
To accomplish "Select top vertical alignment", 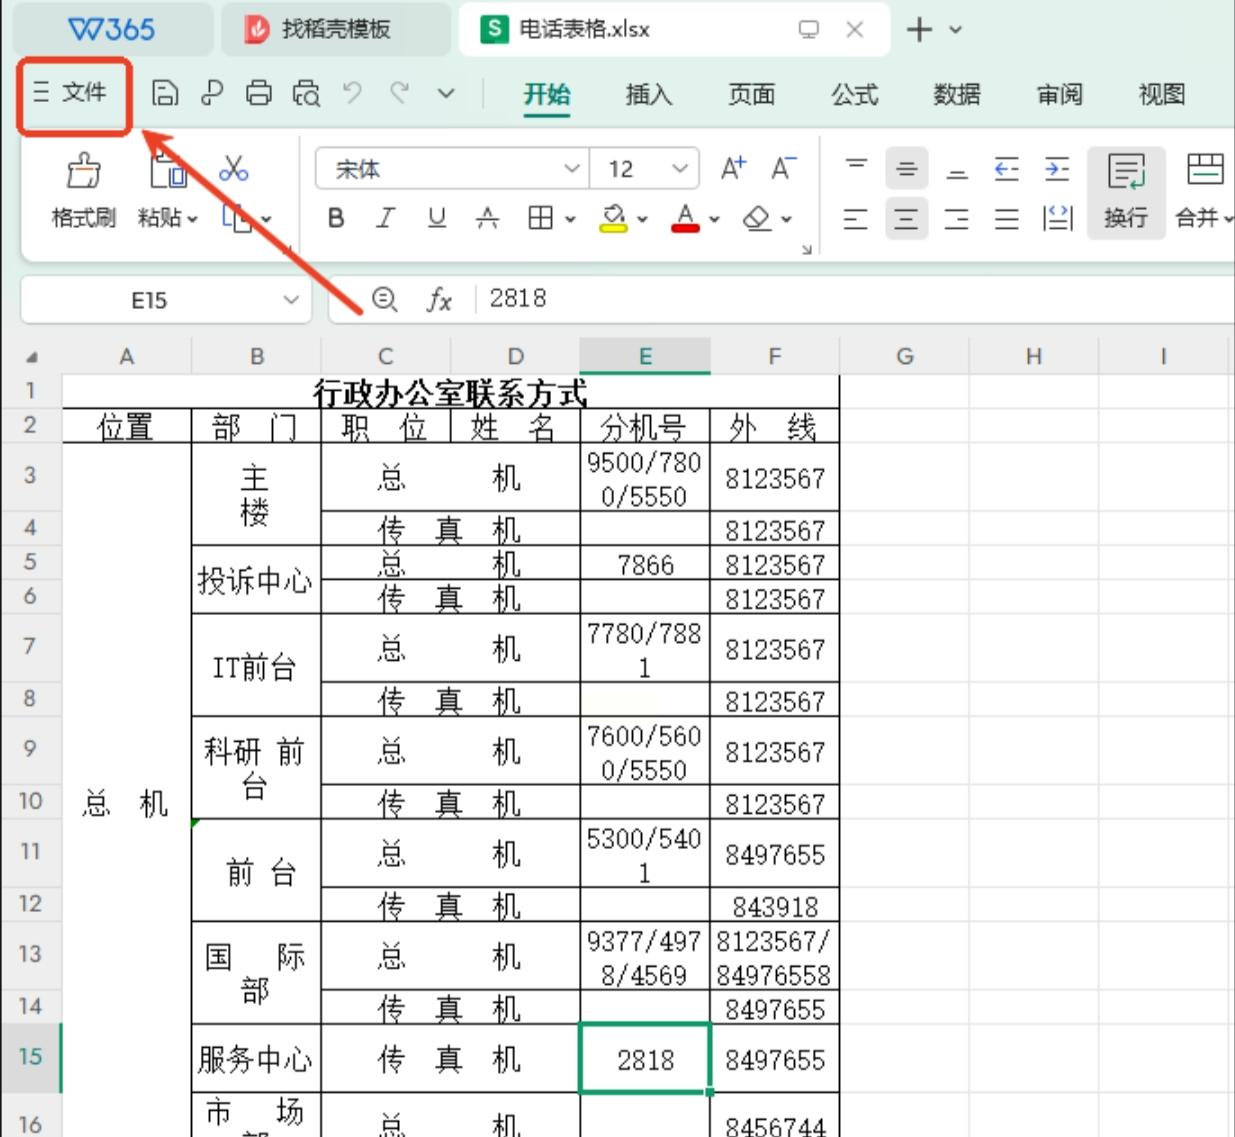I will pos(856,168).
